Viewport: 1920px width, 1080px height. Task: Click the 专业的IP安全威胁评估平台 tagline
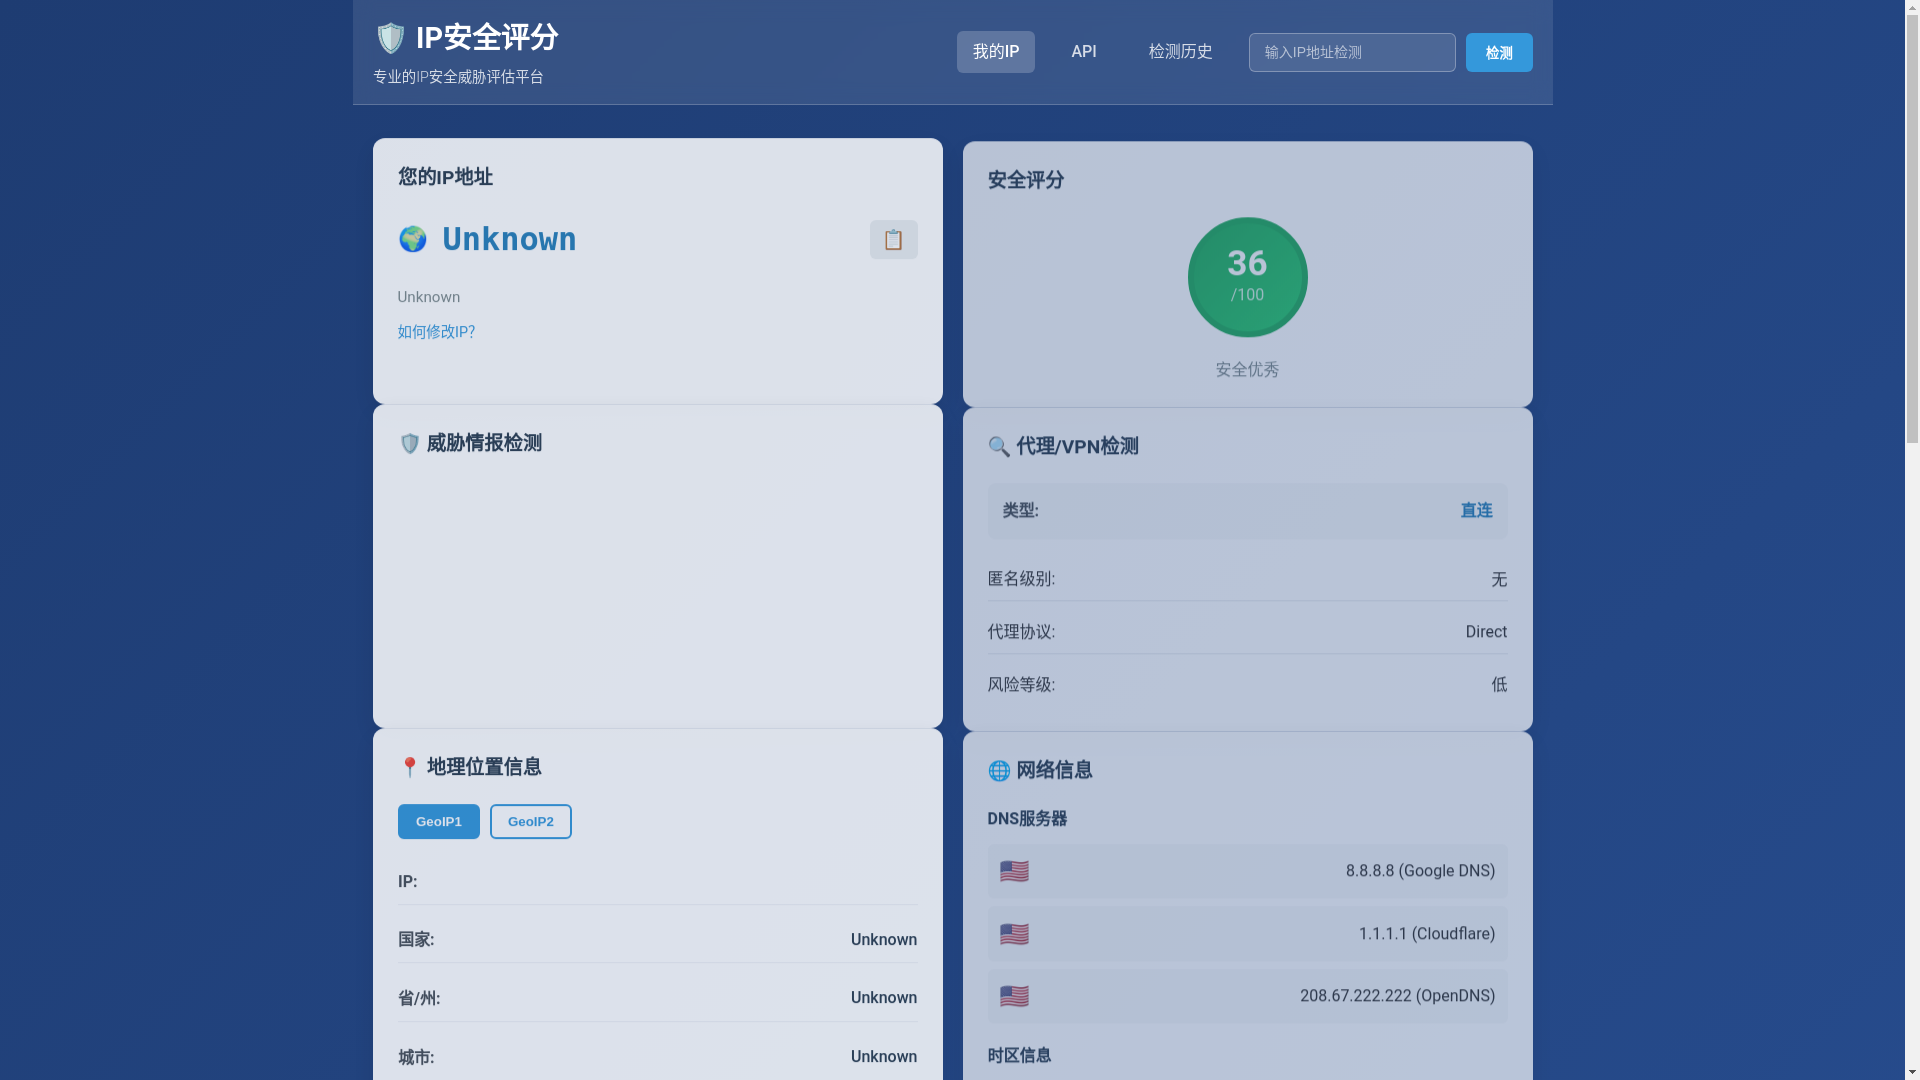(x=458, y=77)
